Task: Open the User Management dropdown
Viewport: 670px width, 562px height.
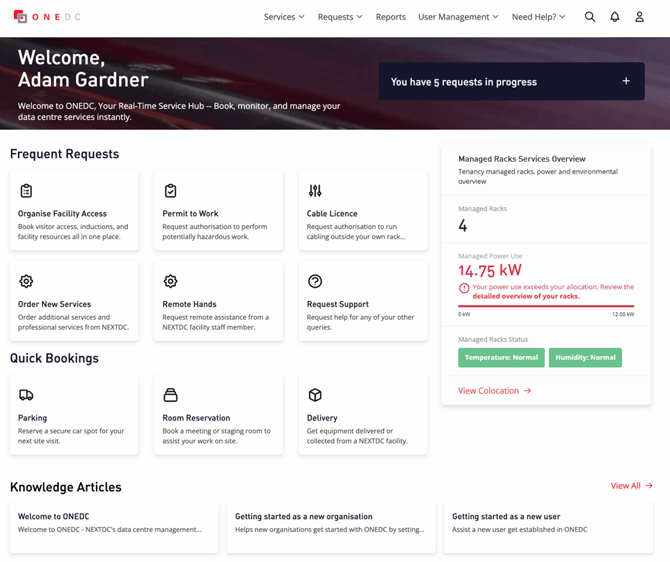Action: [x=458, y=17]
